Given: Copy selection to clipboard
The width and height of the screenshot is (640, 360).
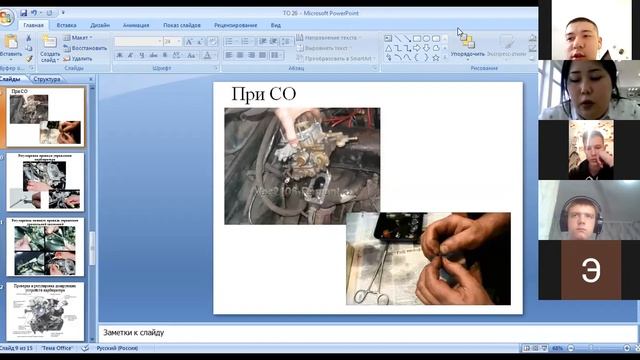Looking at the screenshot, I should tap(29, 48).
